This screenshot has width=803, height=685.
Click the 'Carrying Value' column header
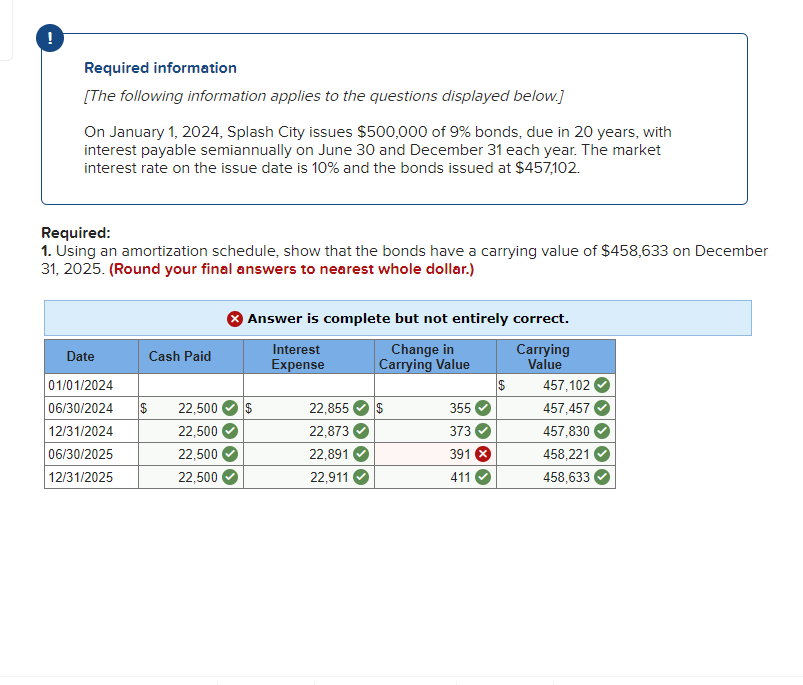(x=556, y=356)
